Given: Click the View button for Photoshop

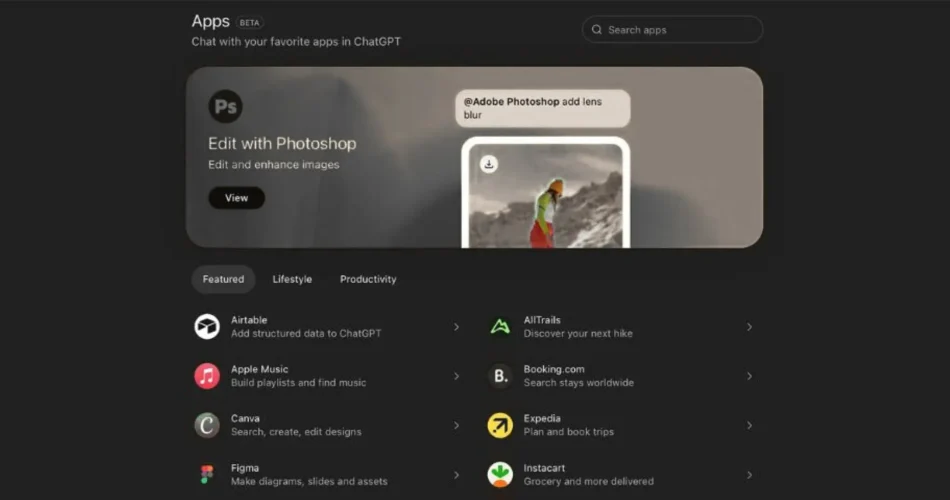Looking at the screenshot, I should coord(236,198).
